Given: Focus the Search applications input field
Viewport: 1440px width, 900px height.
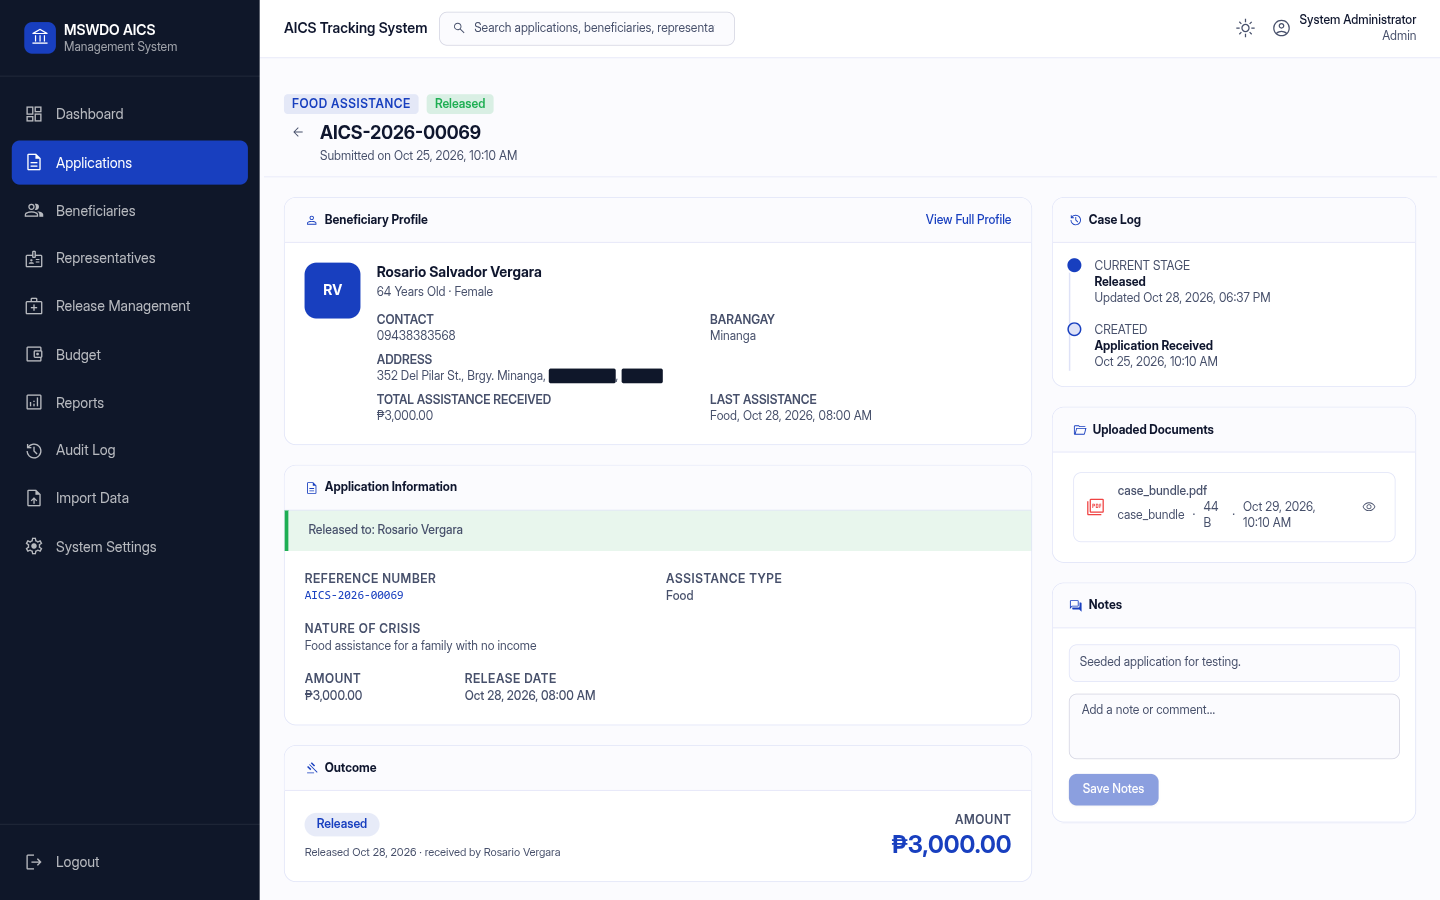Looking at the screenshot, I should point(587,28).
